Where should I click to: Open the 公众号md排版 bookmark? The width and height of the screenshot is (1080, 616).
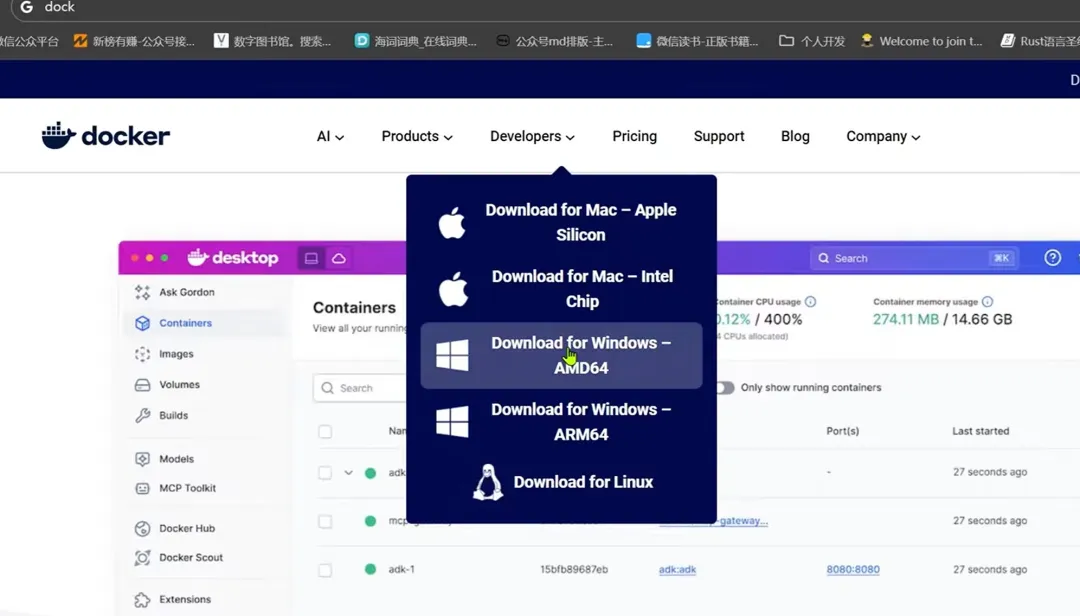coord(554,41)
